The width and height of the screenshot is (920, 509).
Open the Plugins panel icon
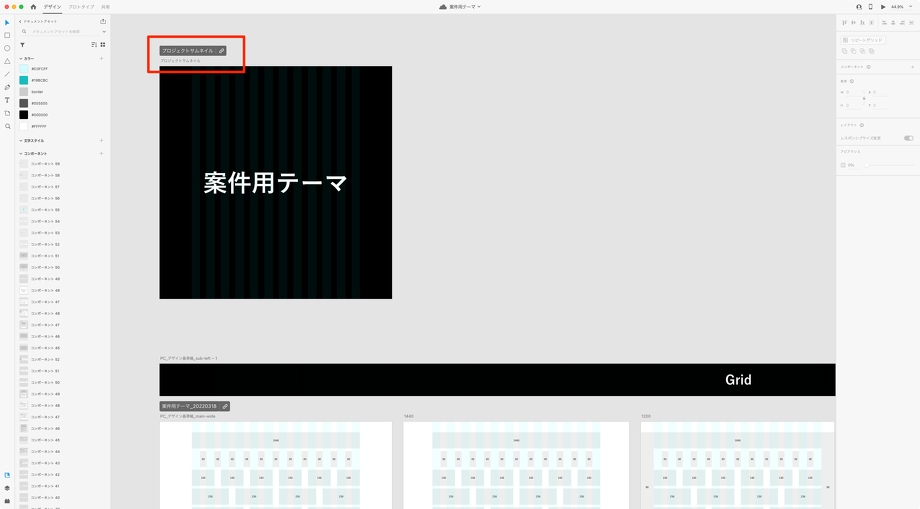click(7, 501)
